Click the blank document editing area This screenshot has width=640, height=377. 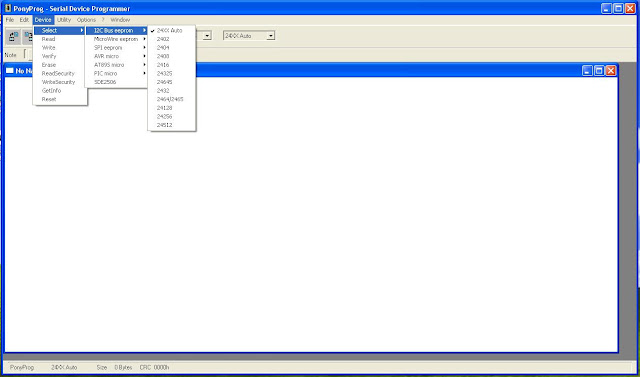click(311, 214)
